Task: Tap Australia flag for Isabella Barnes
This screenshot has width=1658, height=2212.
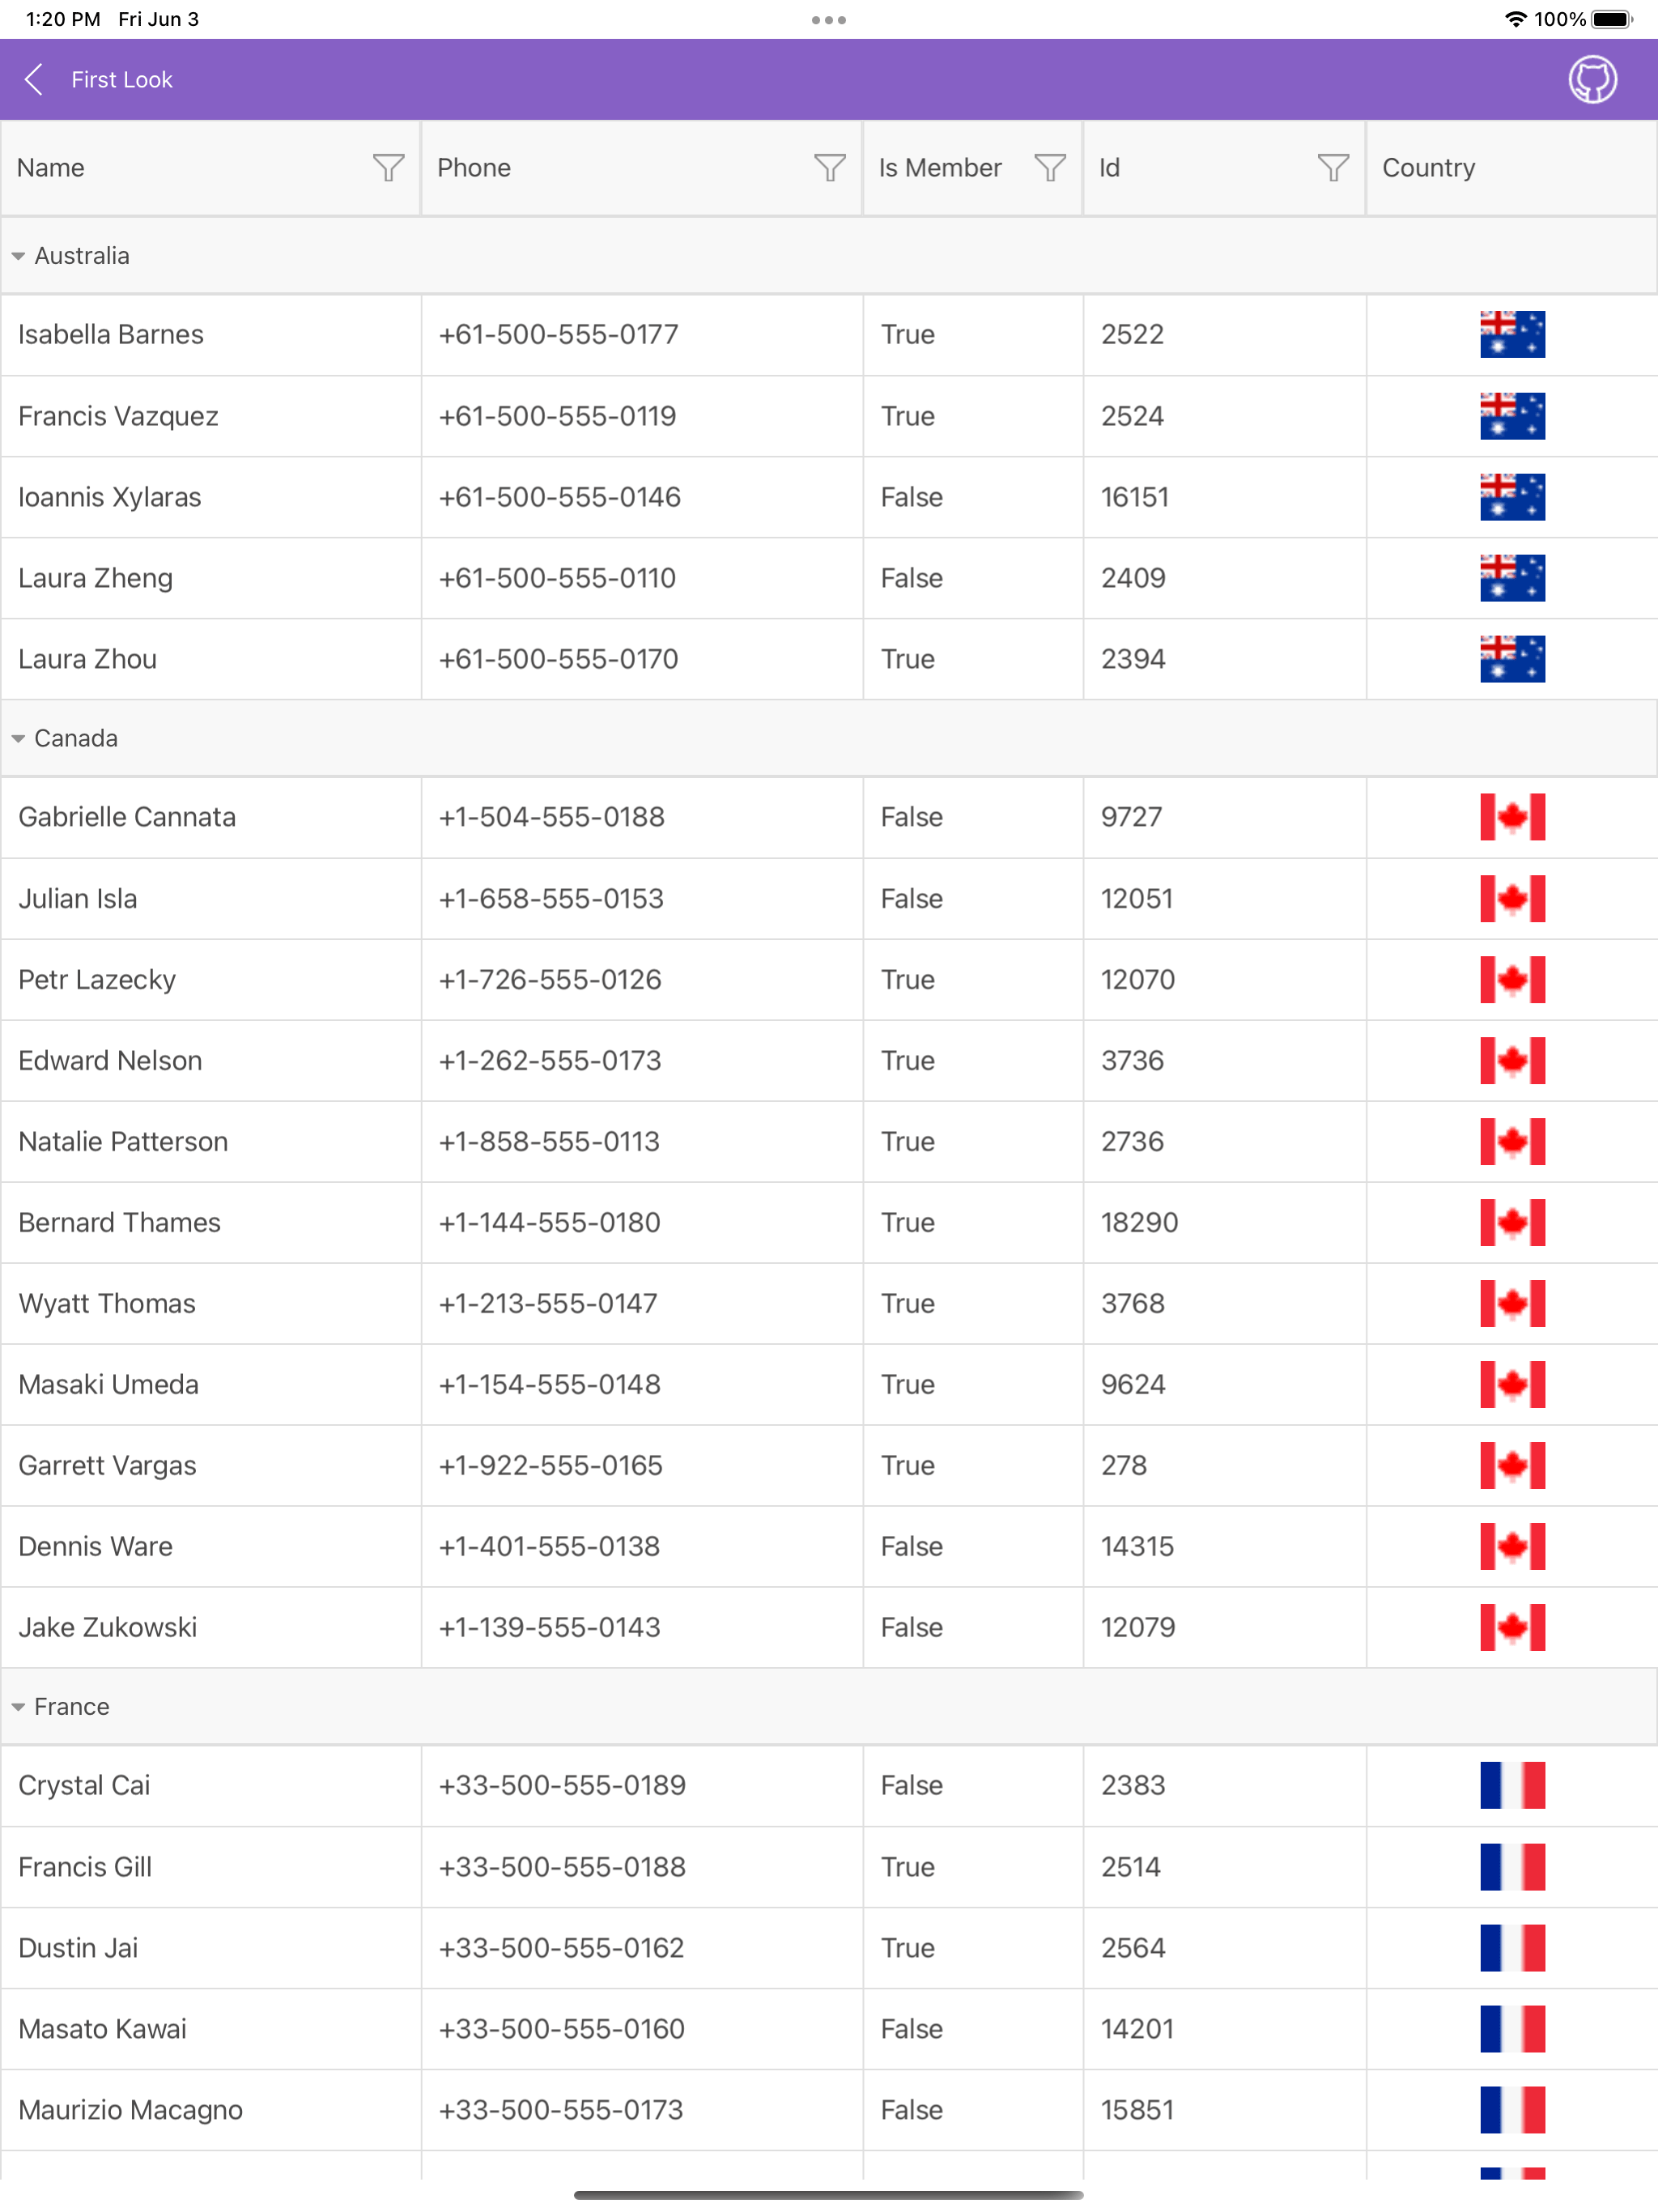Action: tap(1511, 334)
